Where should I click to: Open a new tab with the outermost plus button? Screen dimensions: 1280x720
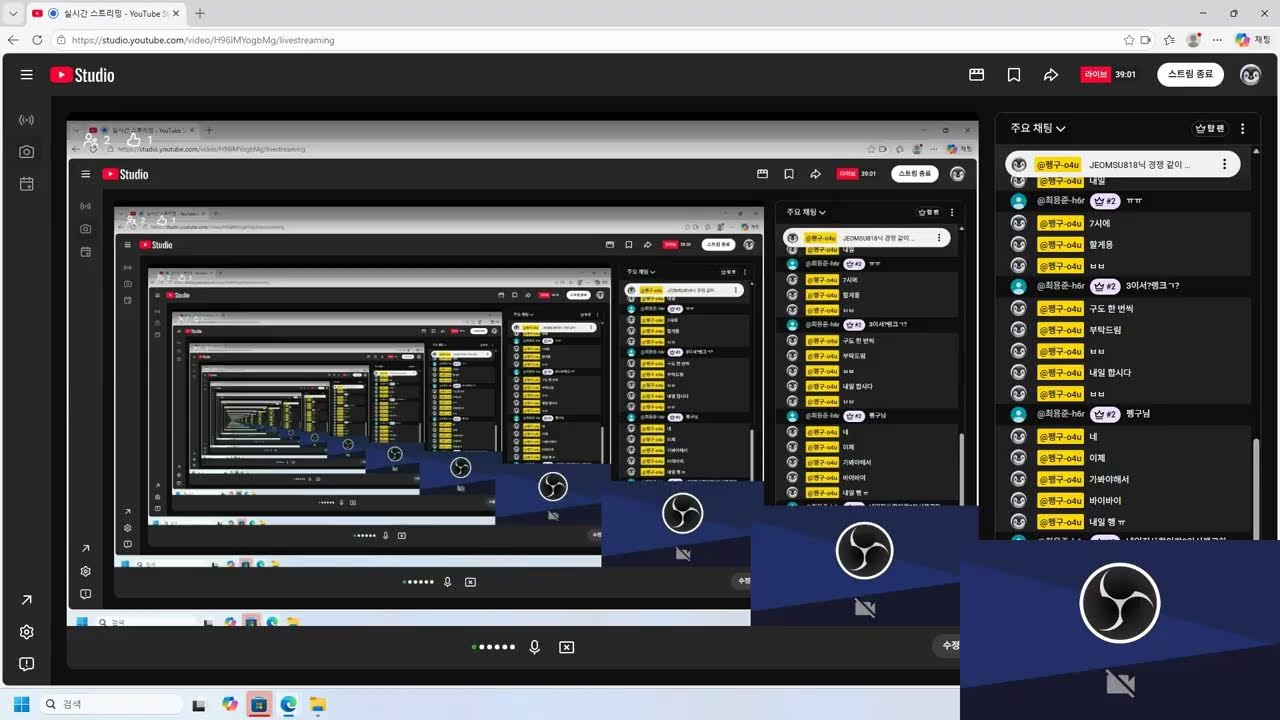(200, 14)
